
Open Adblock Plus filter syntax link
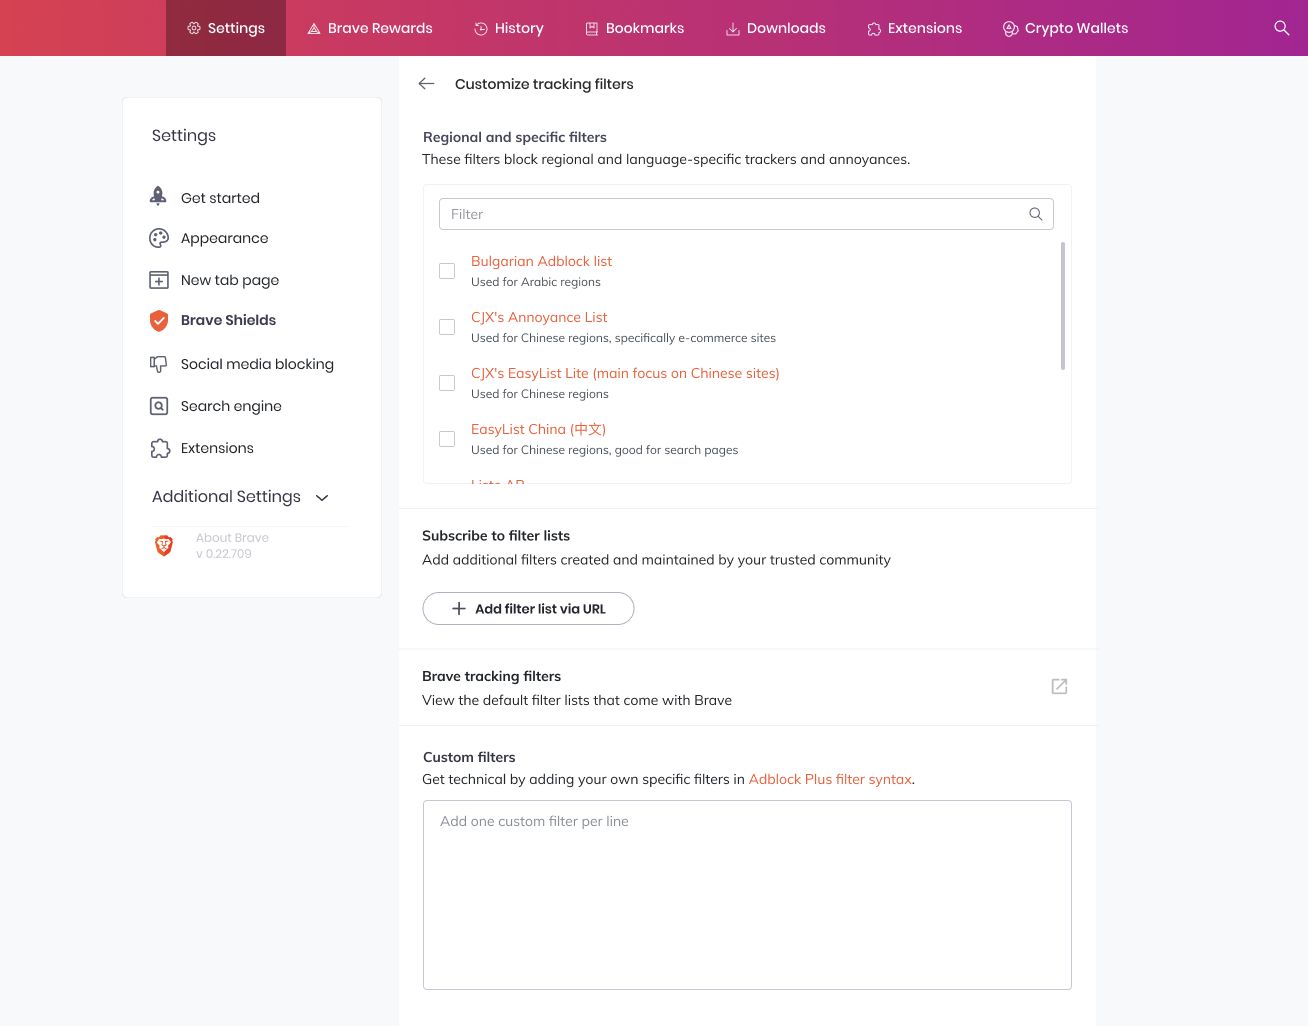(830, 779)
